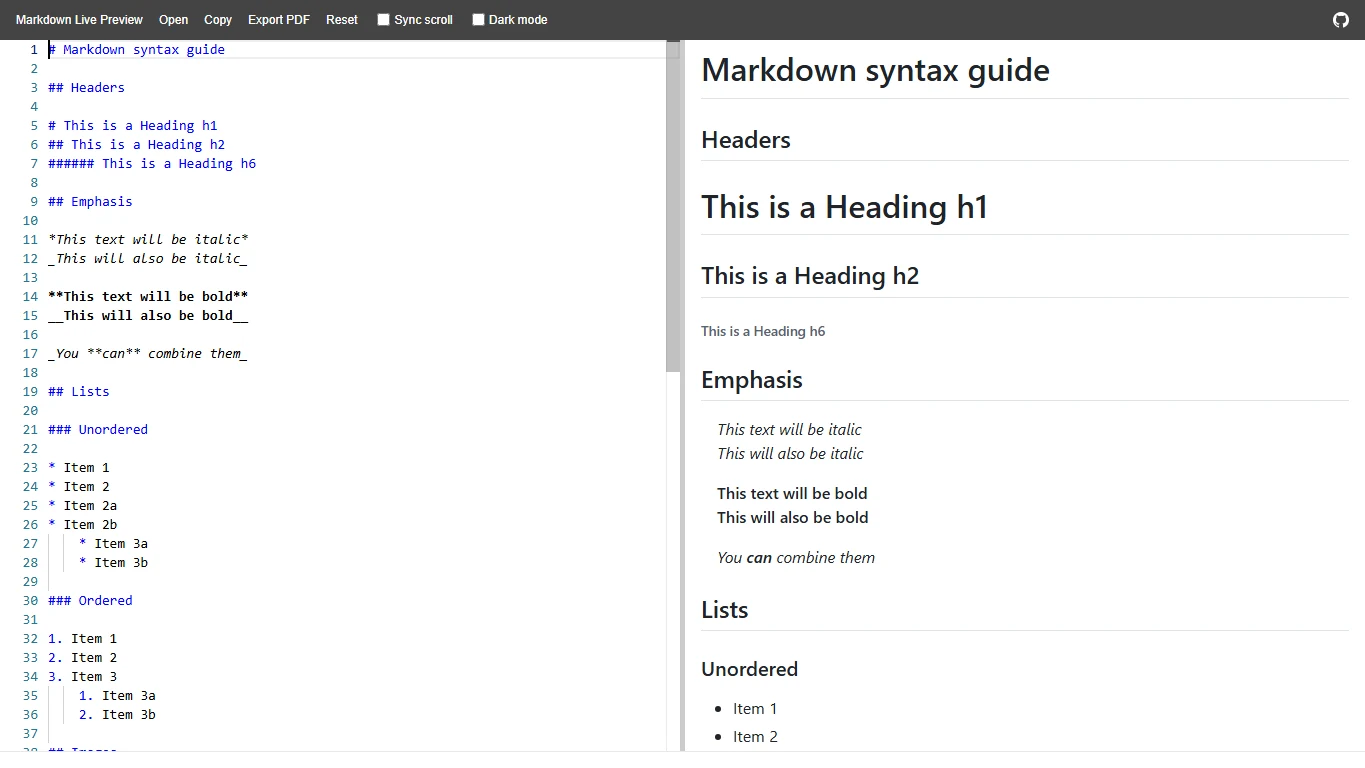Click the Open menu item
This screenshot has height=768, width=1365.
tap(173, 20)
